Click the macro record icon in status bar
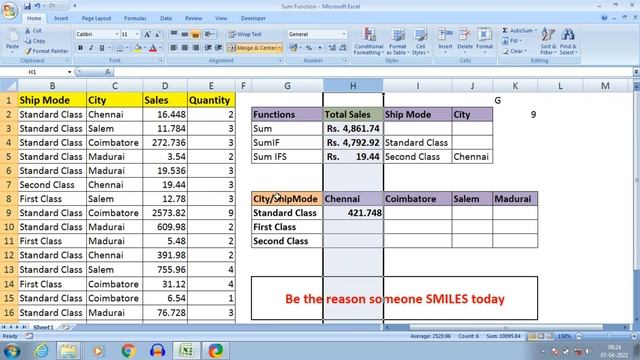Image resolution: width=640 pixels, height=360 pixels. click(29, 336)
